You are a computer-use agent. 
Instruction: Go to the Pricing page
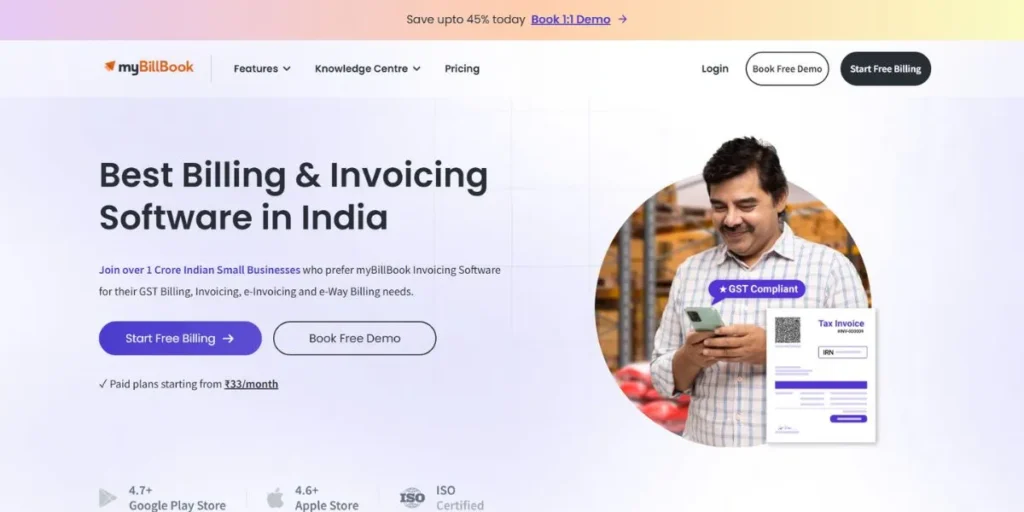[x=462, y=69]
